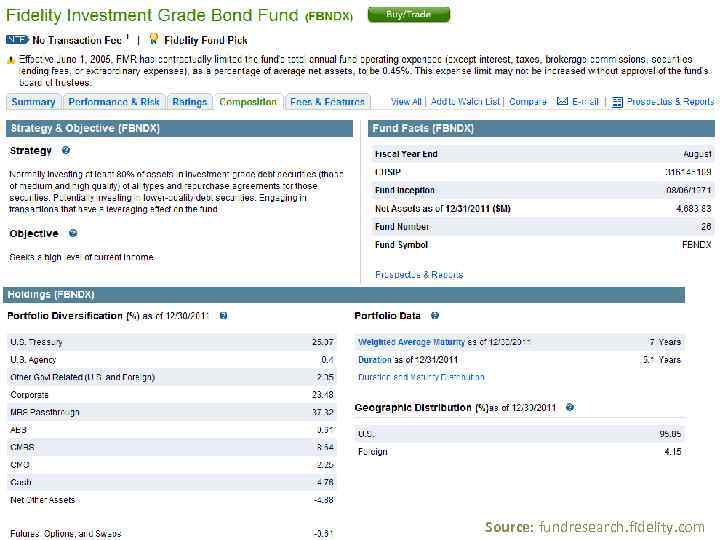The image size is (720, 540).
Task: Click the Strategy & Objective (FBNDX) header
Action: pos(180,129)
